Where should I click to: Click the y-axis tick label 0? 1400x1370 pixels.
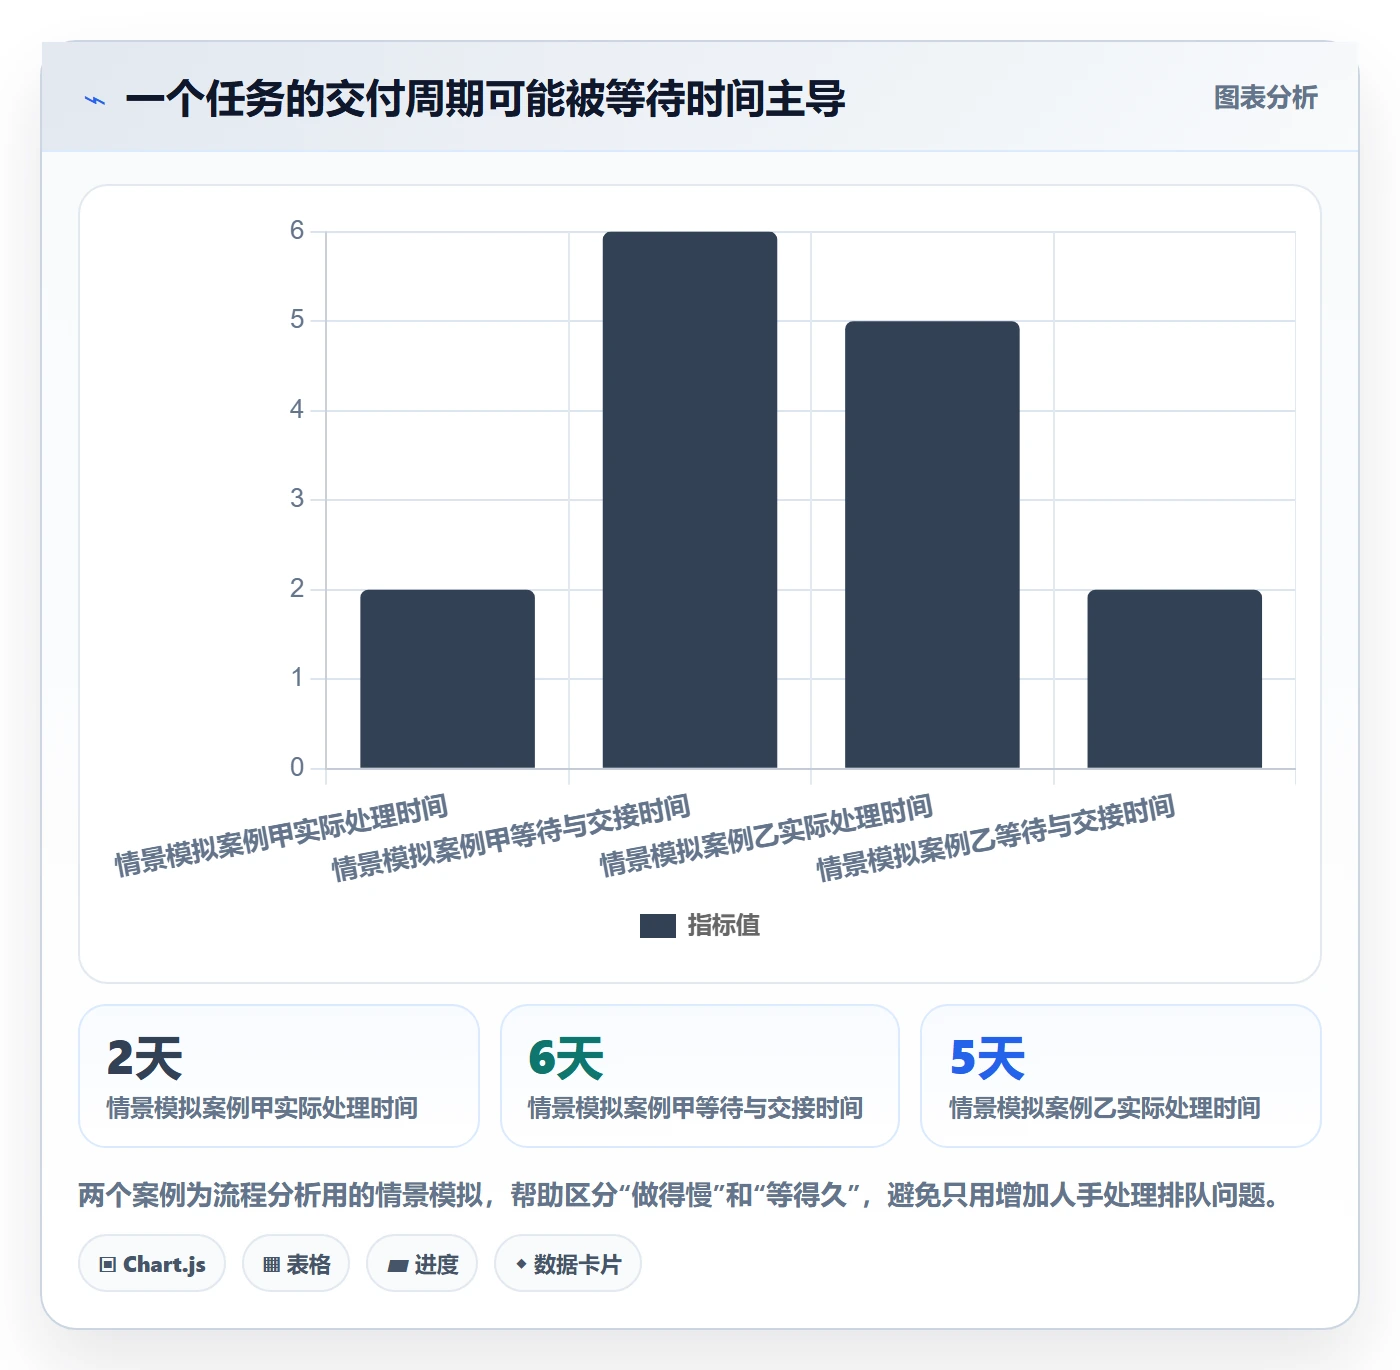pyautogui.click(x=297, y=768)
